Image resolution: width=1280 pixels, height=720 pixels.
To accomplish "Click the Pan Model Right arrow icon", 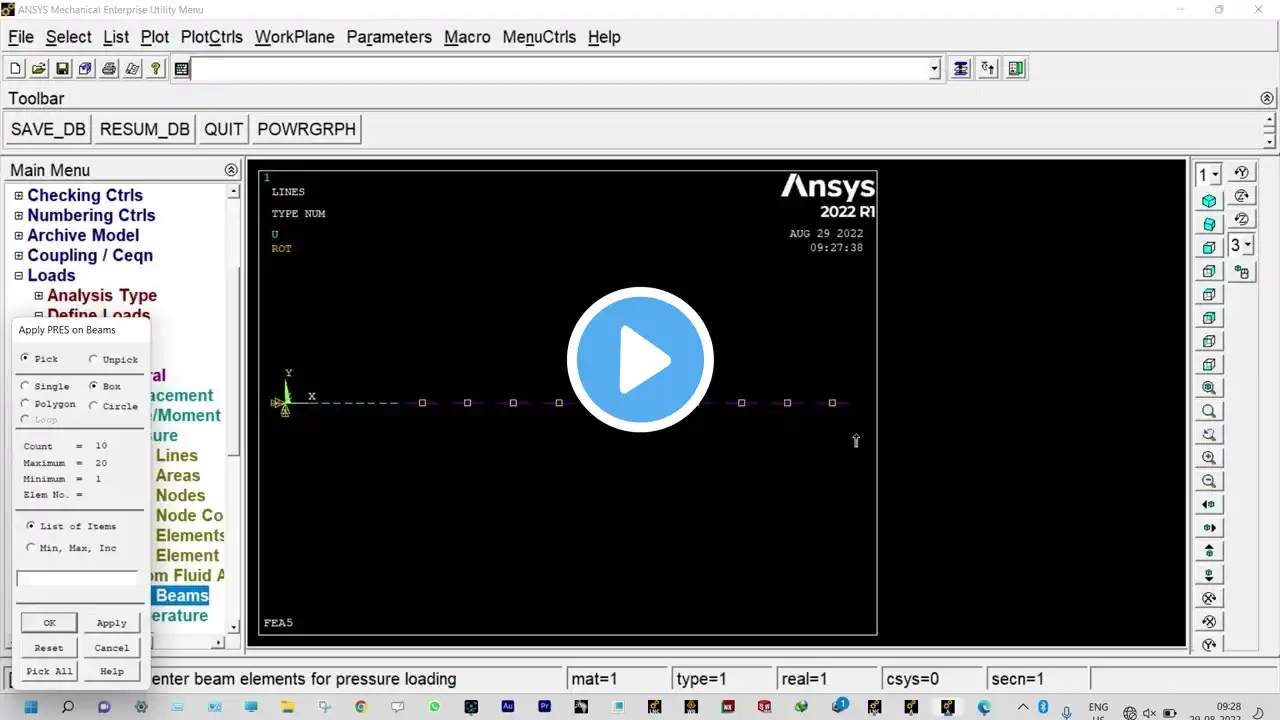I will [1209, 528].
